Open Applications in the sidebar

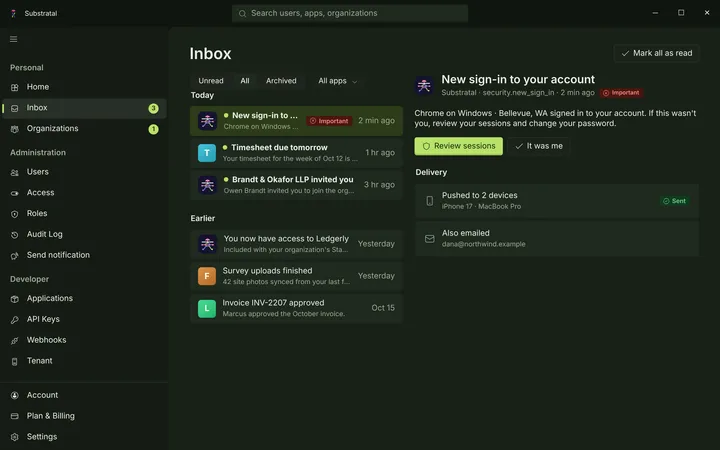[x=84, y=299]
